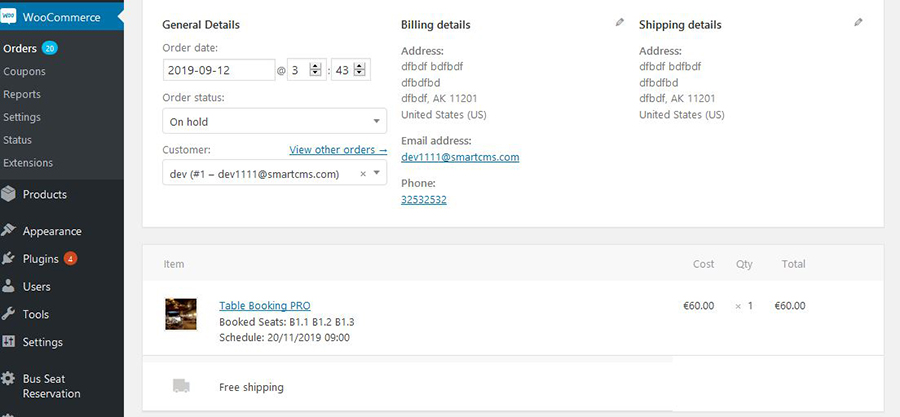Click the pencil icon beside Billing details
Image resolution: width=900 pixels, height=417 pixels.
click(620, 22)
